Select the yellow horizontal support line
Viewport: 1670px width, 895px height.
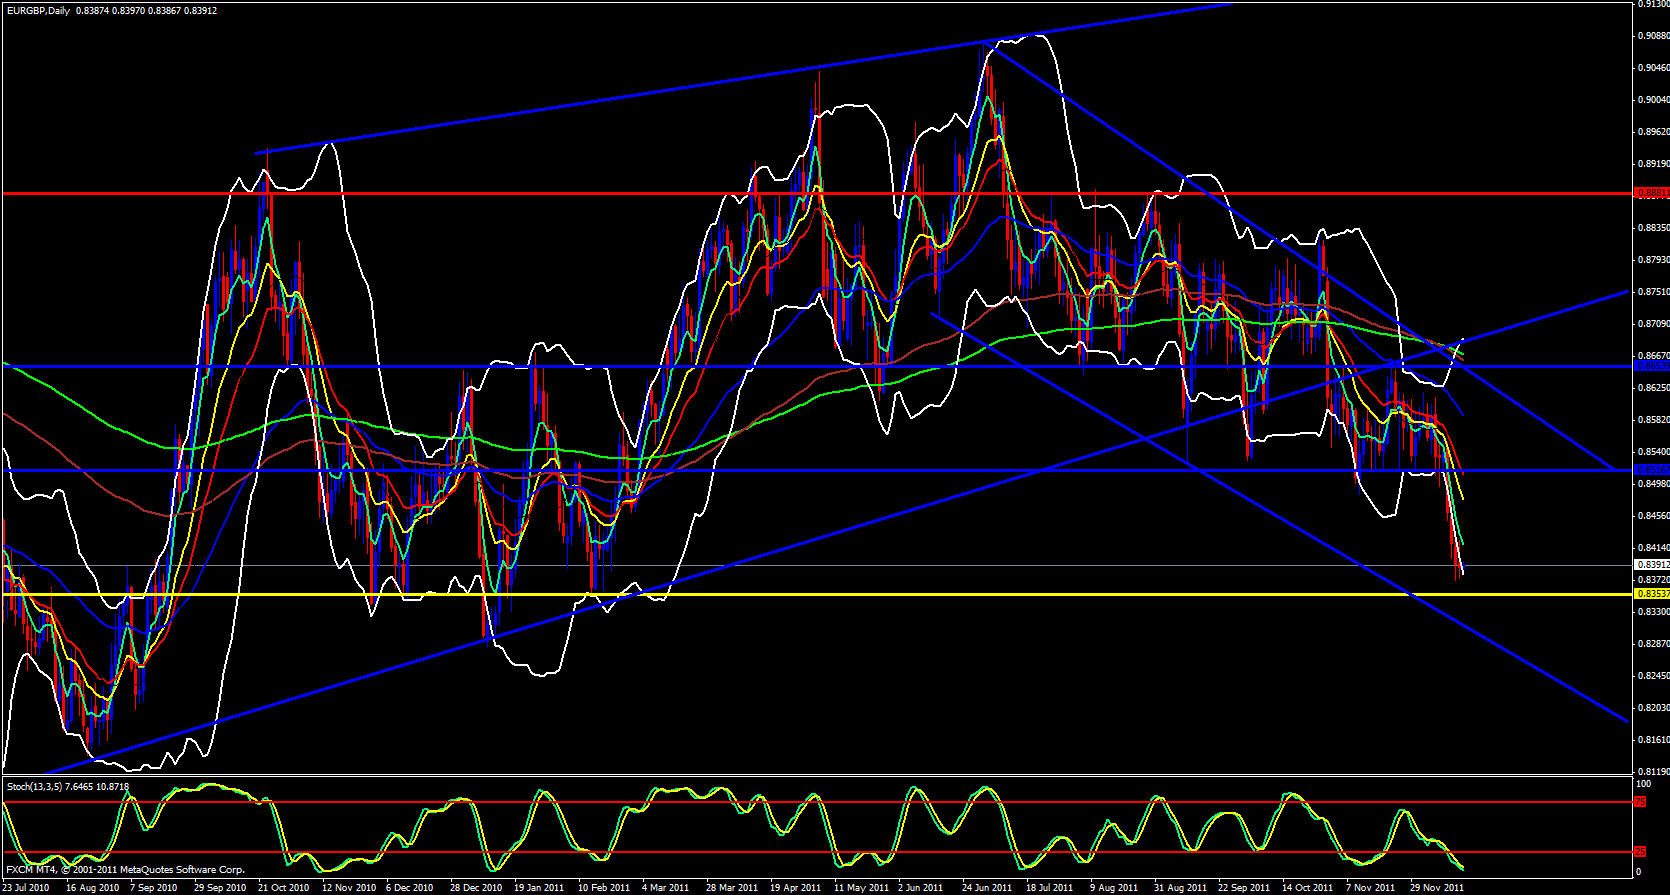(x=800, y=595)
